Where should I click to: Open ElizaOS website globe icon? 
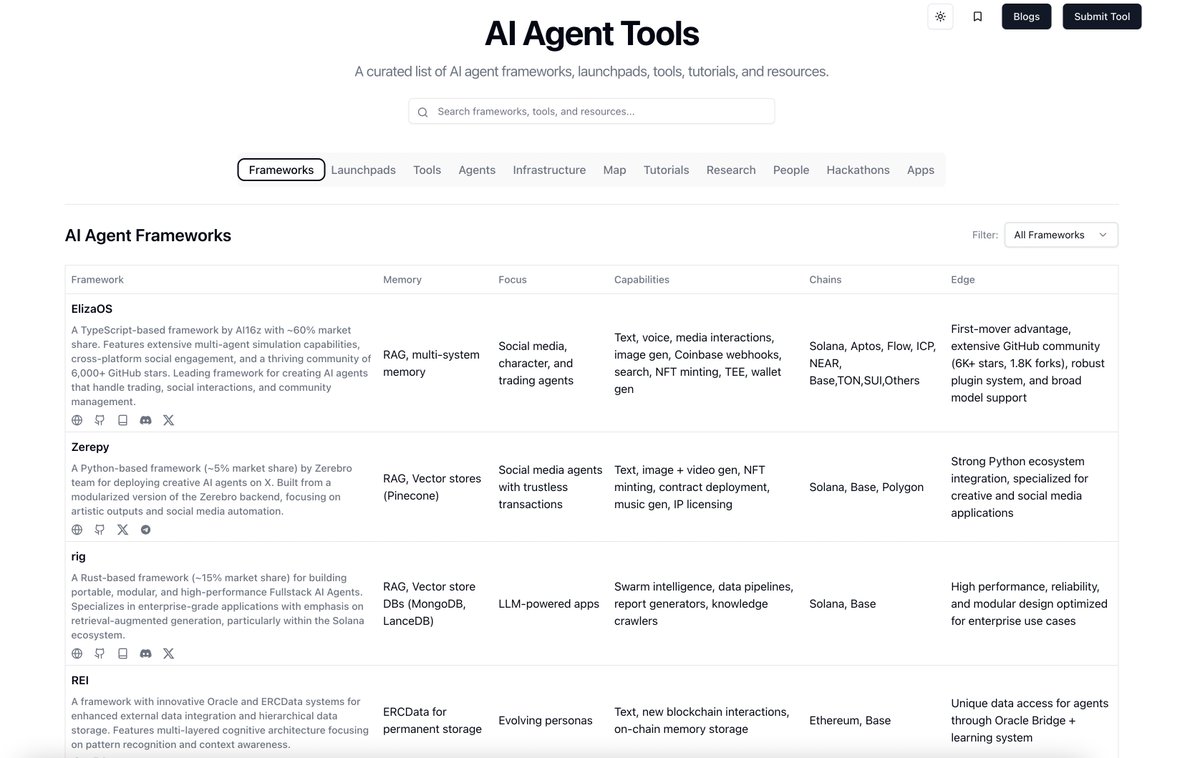click(77, 420)
